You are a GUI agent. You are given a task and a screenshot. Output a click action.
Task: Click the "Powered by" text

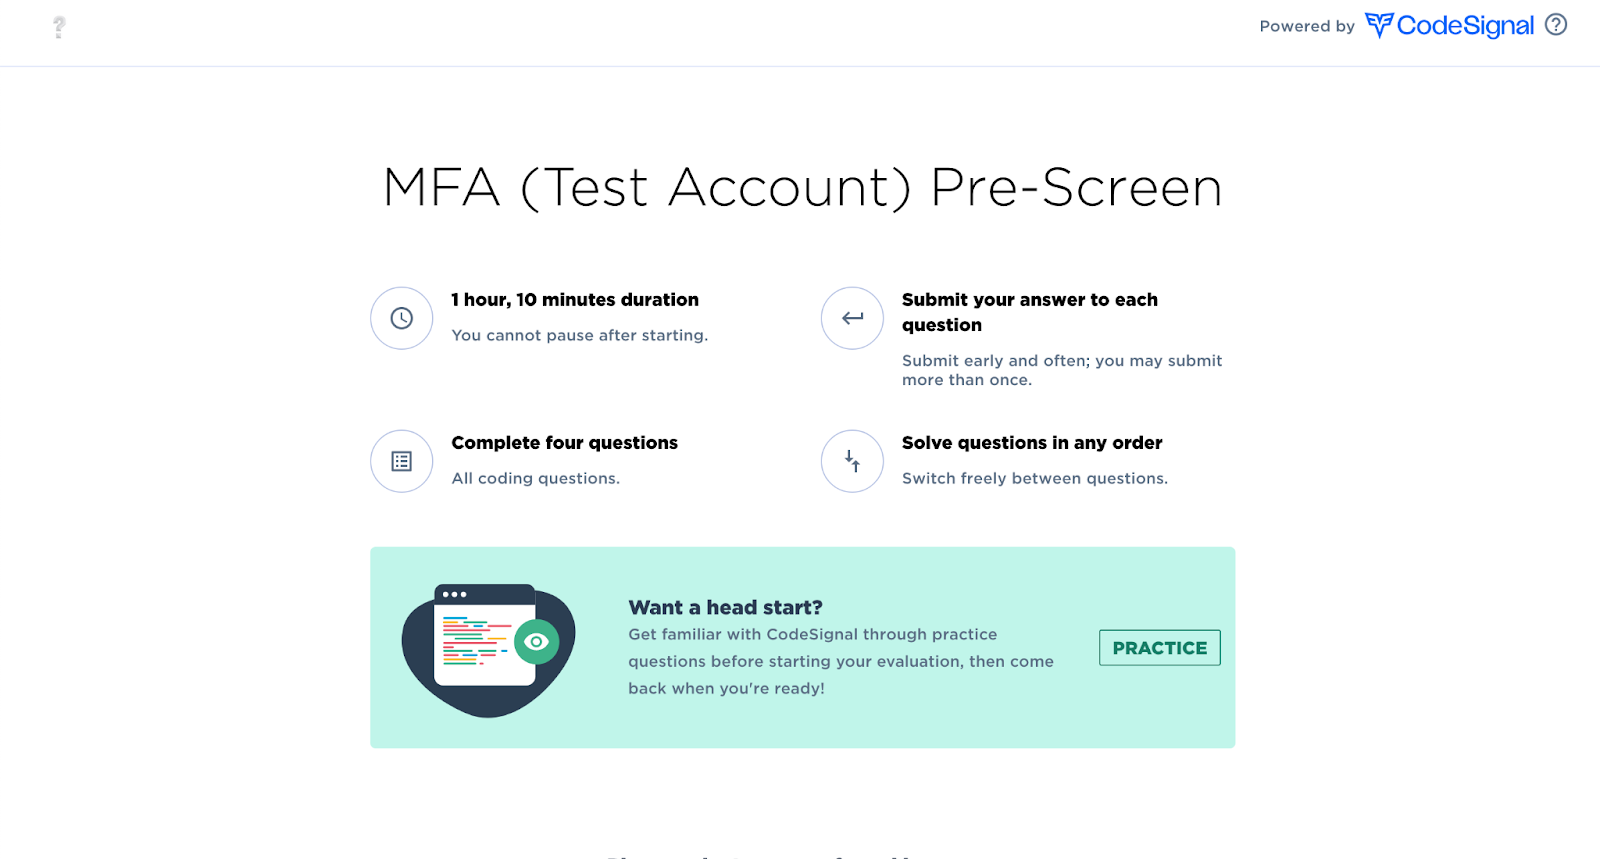pyautogui.click(x=1307, y=26)
